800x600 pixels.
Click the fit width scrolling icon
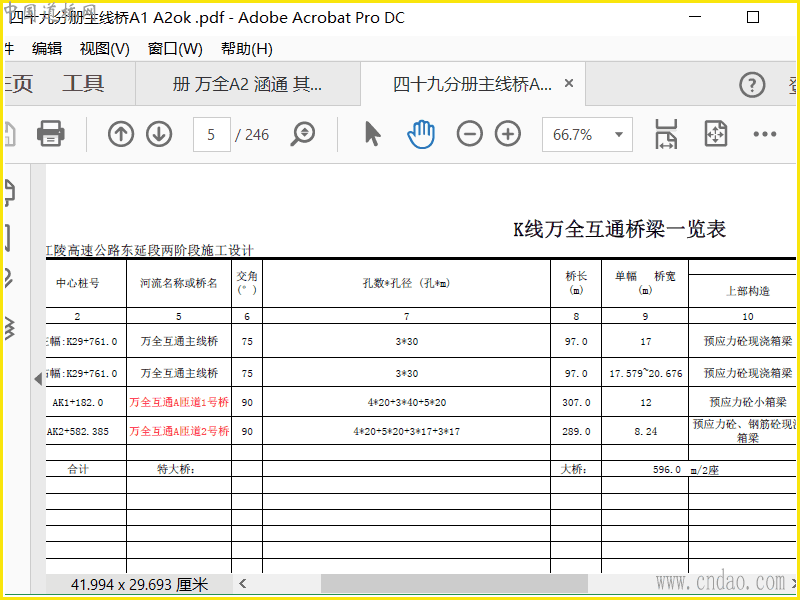(666, 134)
